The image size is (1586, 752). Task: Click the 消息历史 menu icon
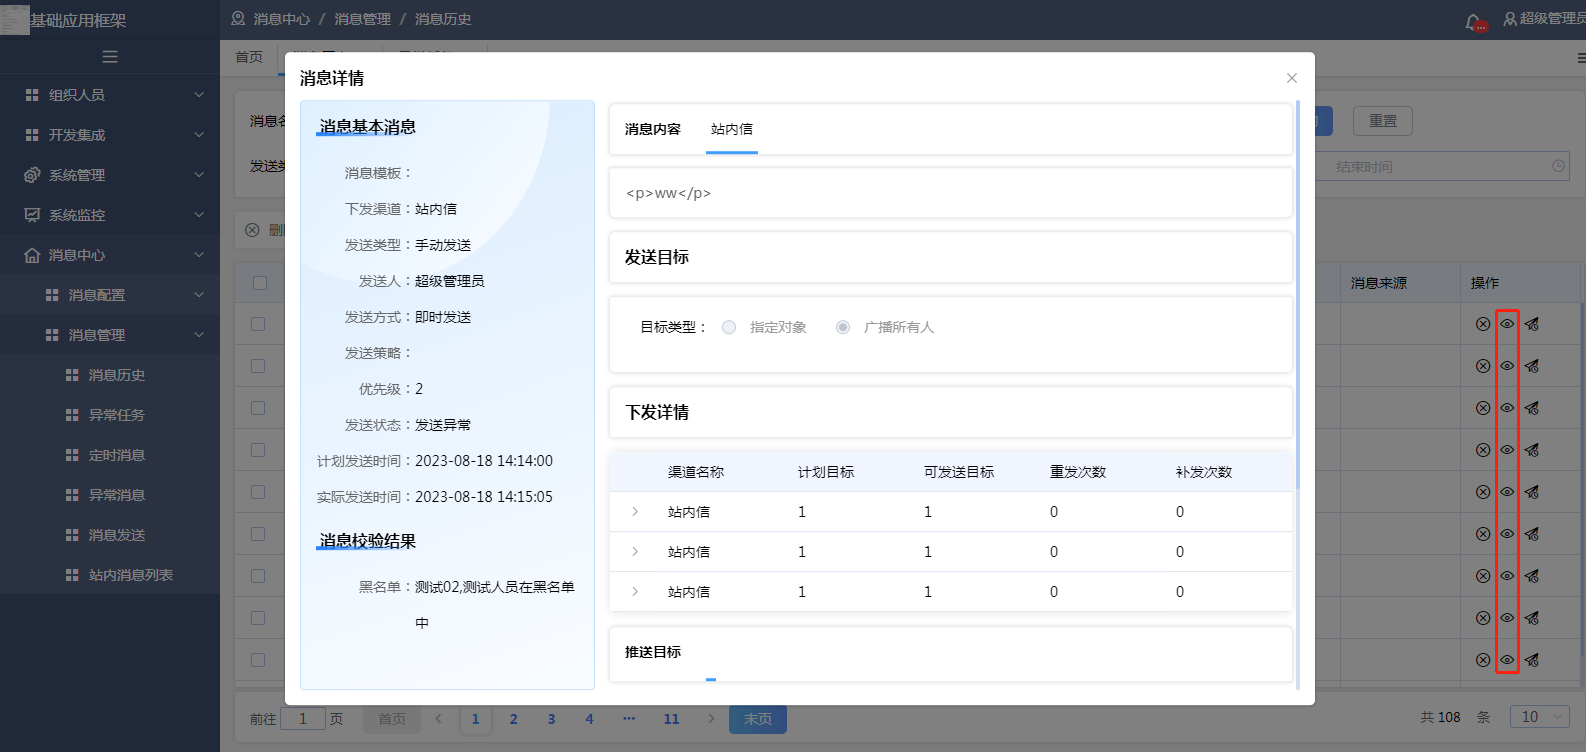pos(72,375)
